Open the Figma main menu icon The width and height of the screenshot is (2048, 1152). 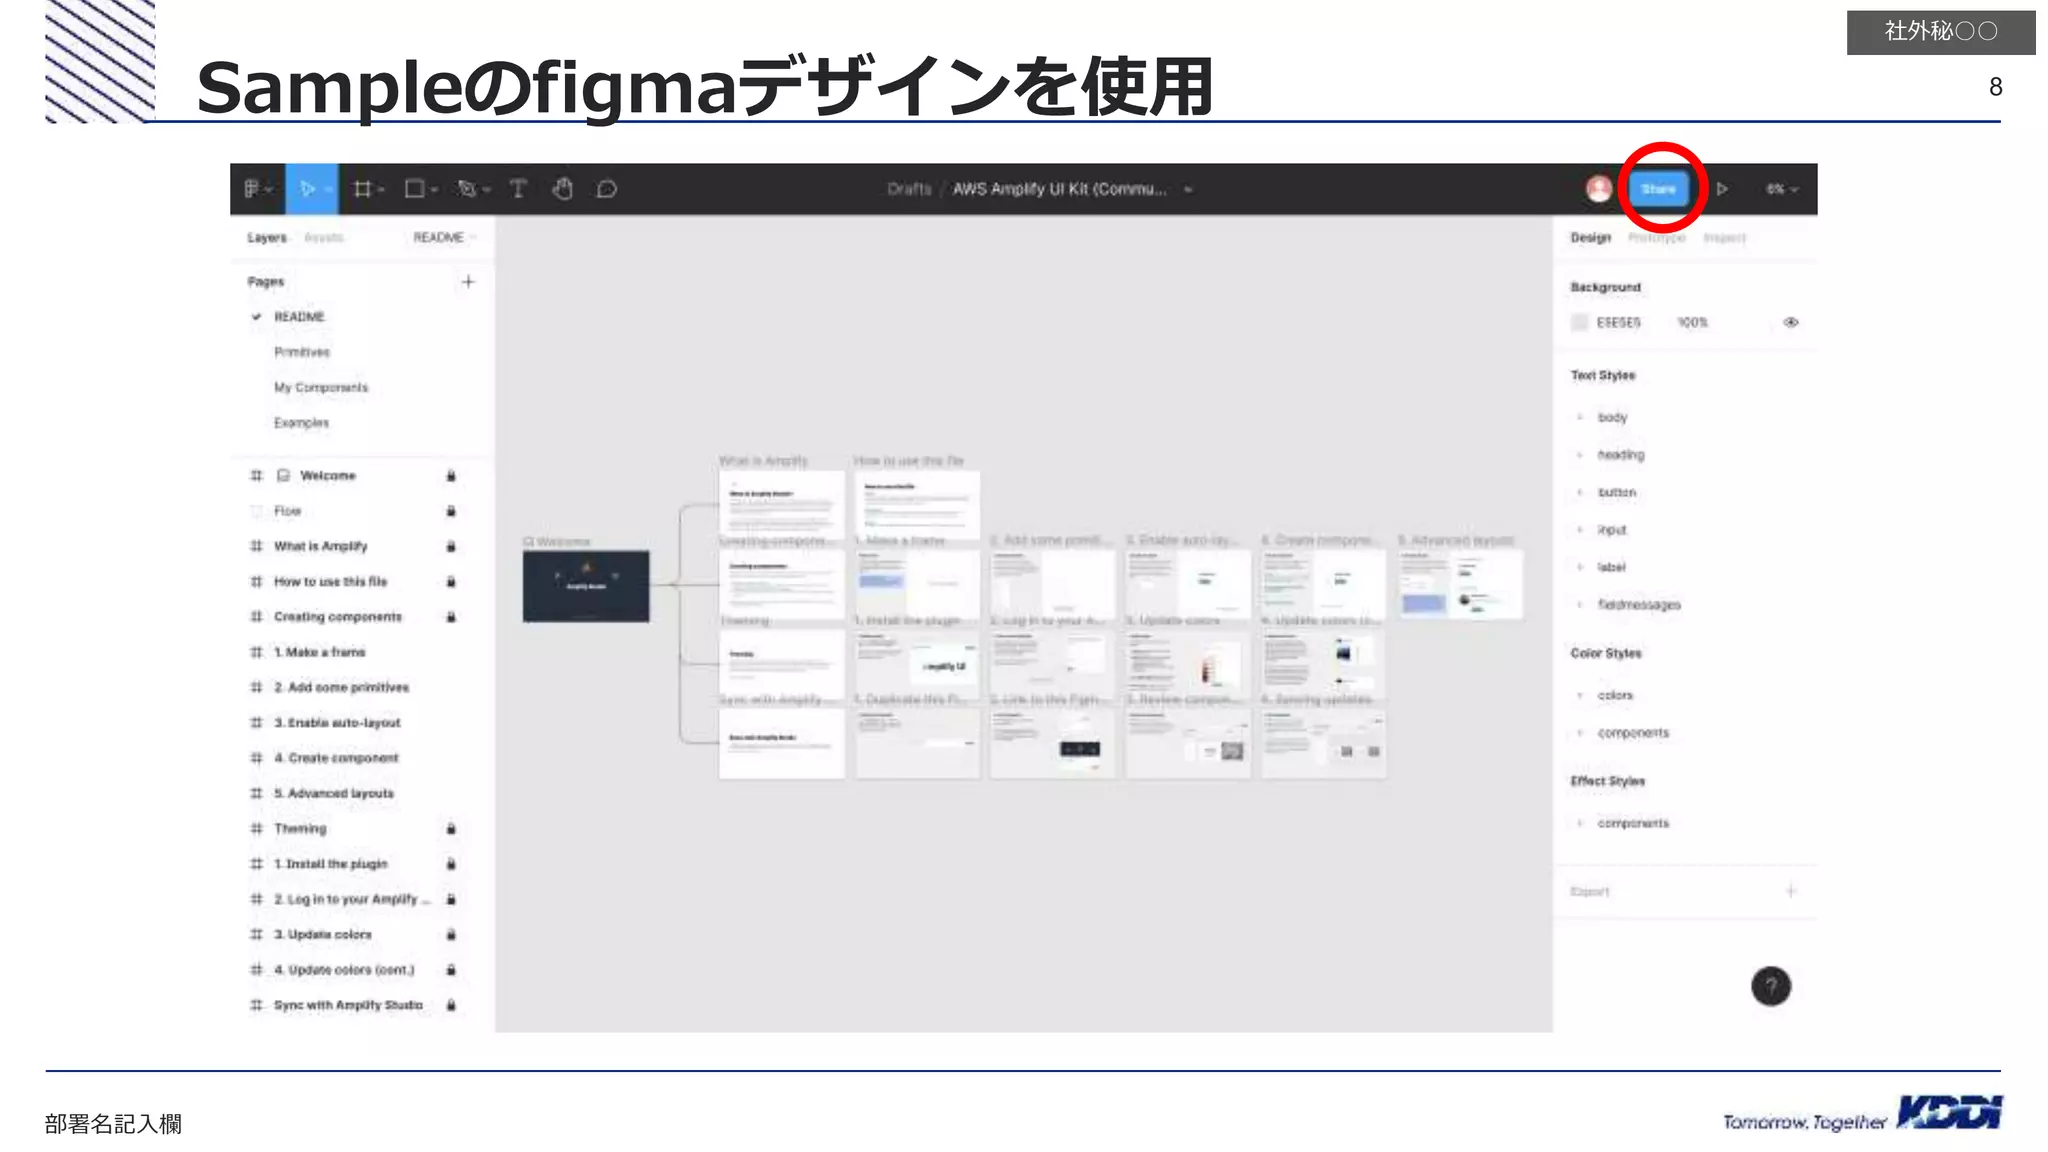click(x=252, y=189)
